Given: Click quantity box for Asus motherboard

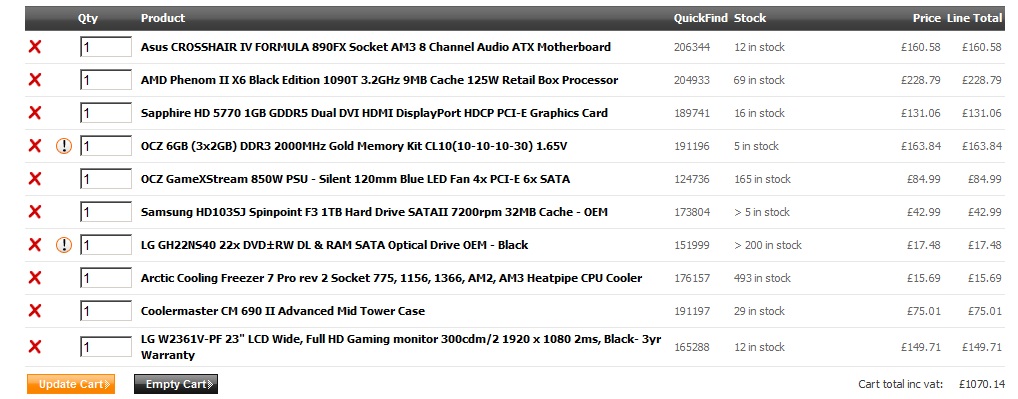Looking at the screenshot, I should click(x=106, y=47).
